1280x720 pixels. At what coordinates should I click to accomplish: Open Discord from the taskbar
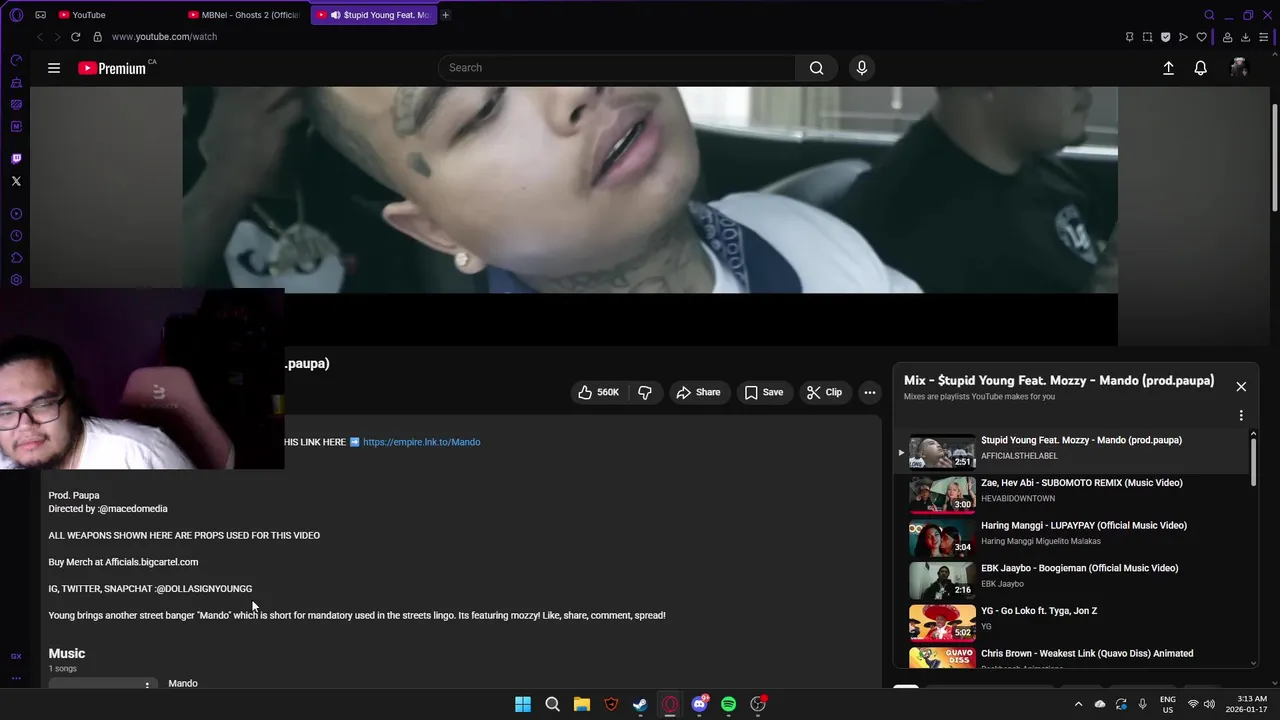(x=699, y=704)
